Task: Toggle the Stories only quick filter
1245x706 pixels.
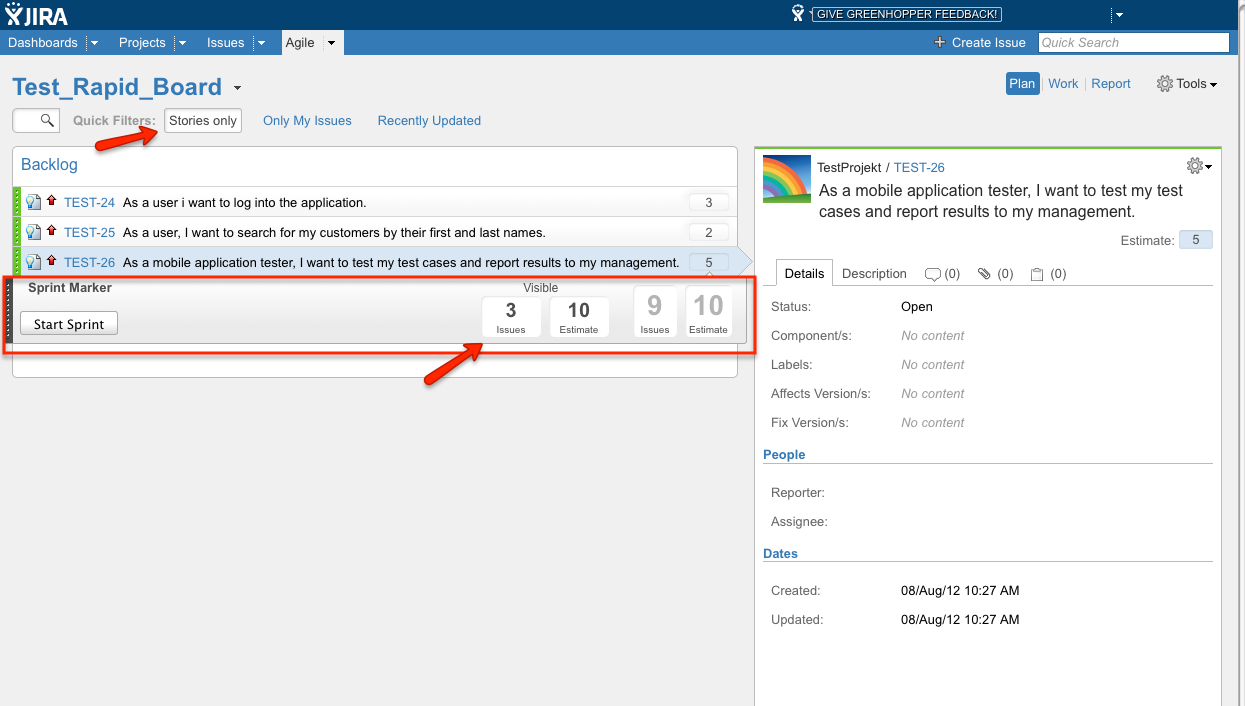Action: coord(203,120)
